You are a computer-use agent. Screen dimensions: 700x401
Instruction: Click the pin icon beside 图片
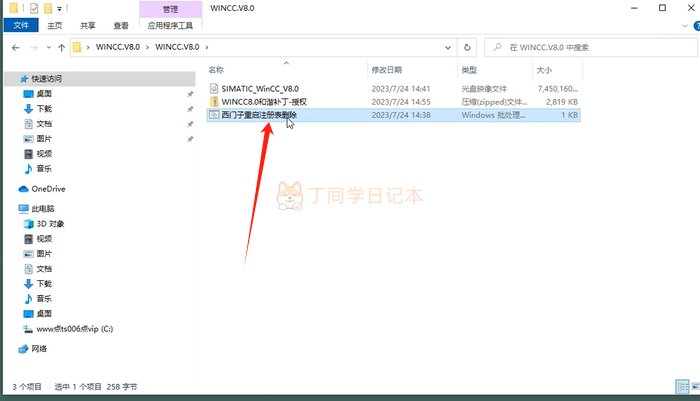point(190,139)
